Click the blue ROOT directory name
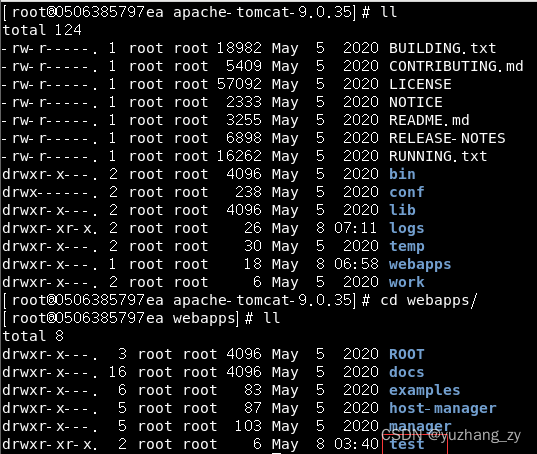The width and height of the screenshot is (537, 454). tap(407, 354)
